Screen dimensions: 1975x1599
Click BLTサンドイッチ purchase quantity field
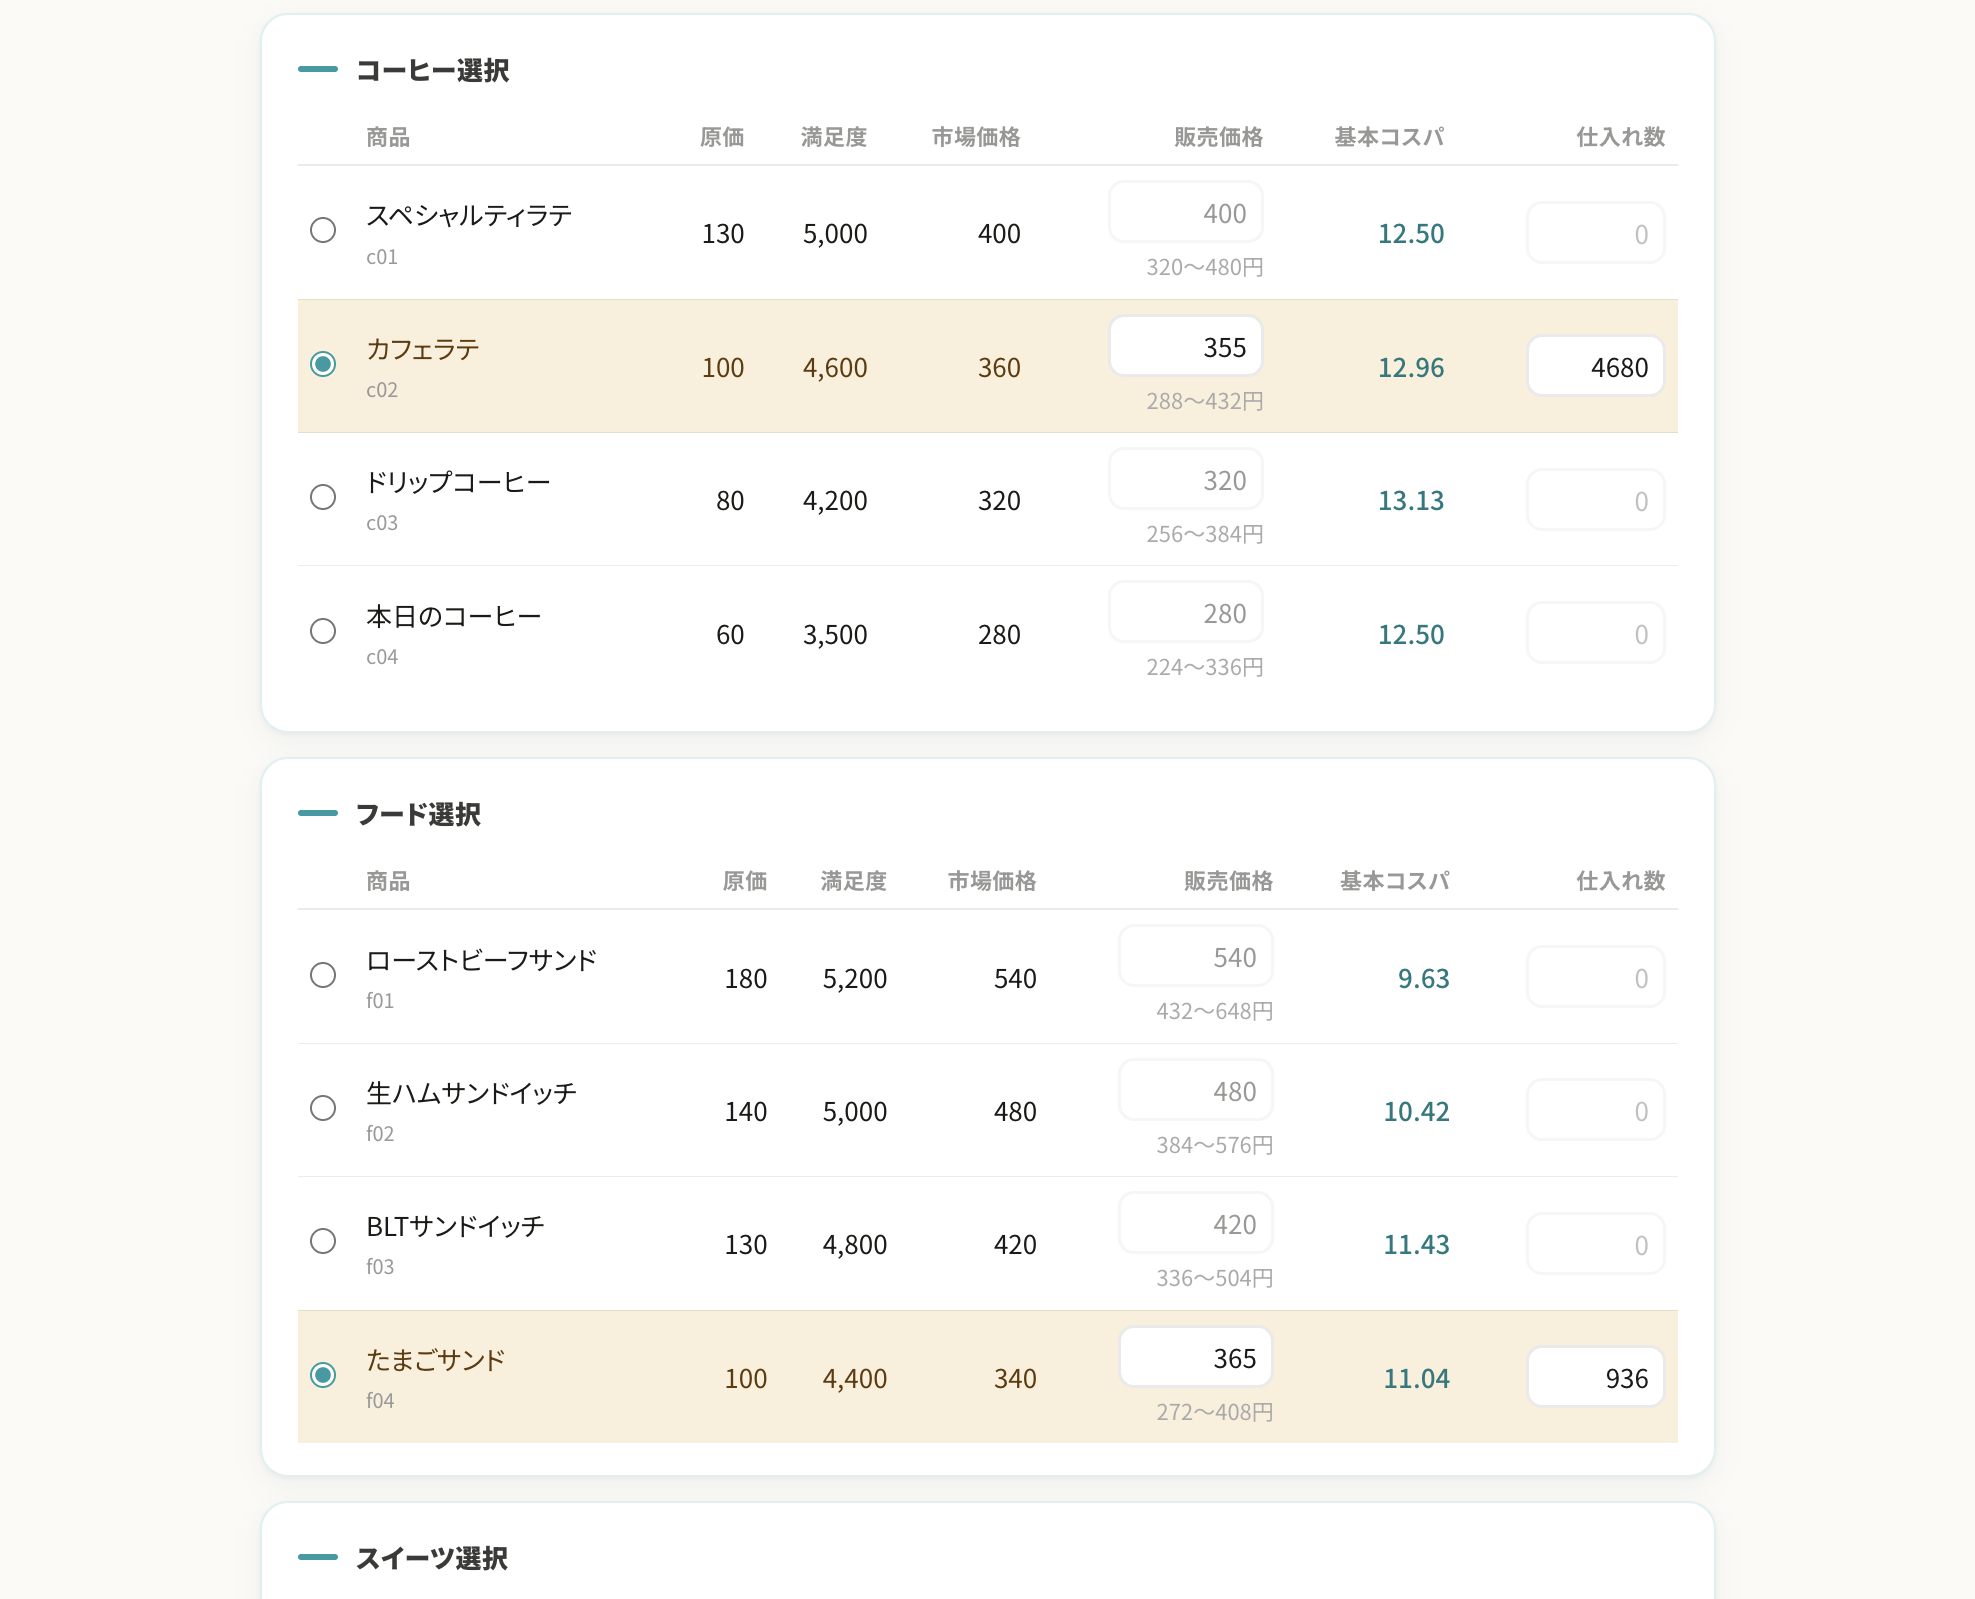(x=1596, y=1244)
